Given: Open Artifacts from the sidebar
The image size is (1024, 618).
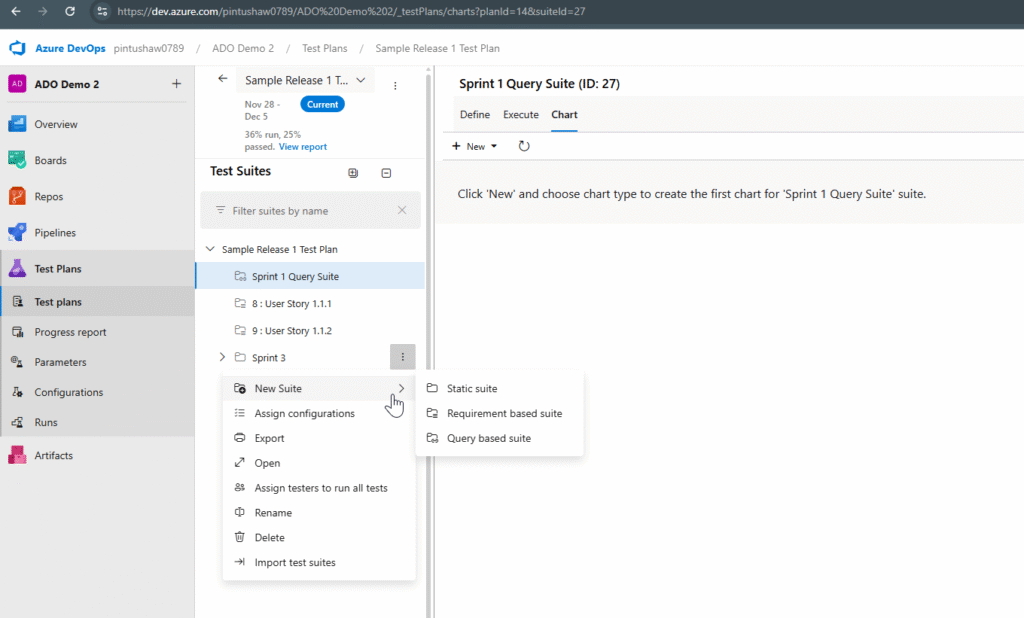Looking at the screenshot, I should click(53, 455).
